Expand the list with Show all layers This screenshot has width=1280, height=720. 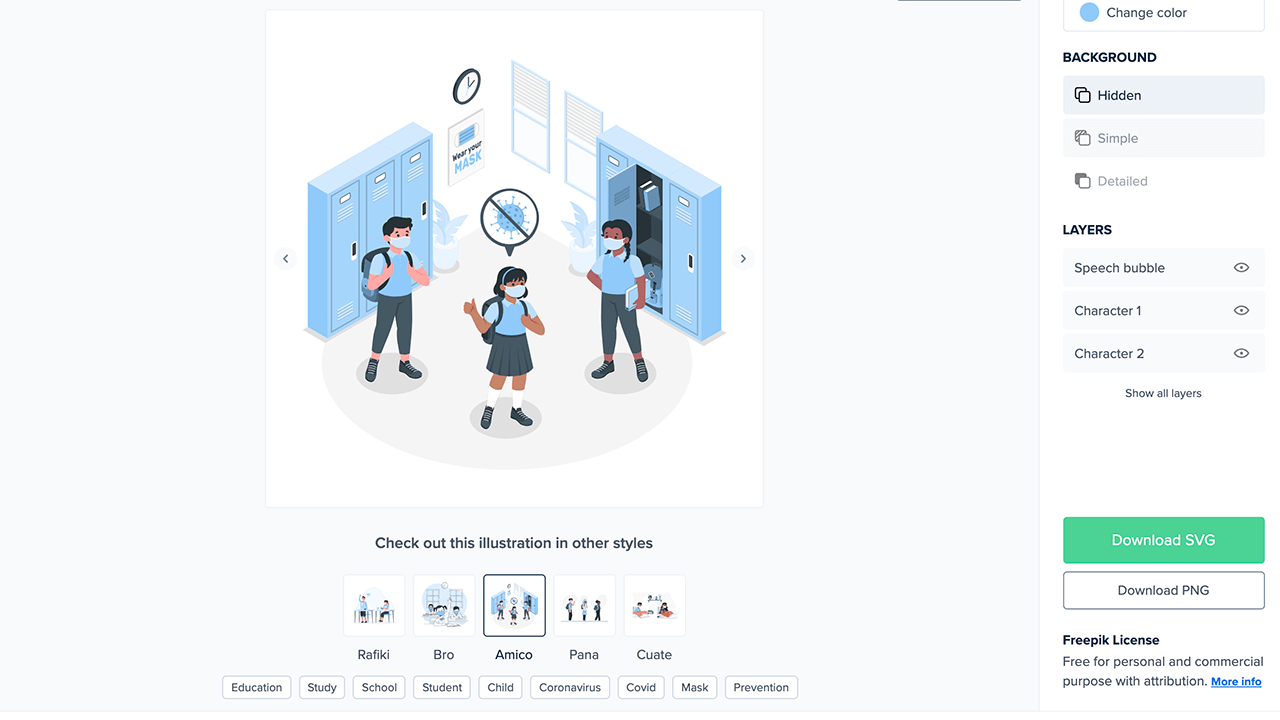(1163, 393)
